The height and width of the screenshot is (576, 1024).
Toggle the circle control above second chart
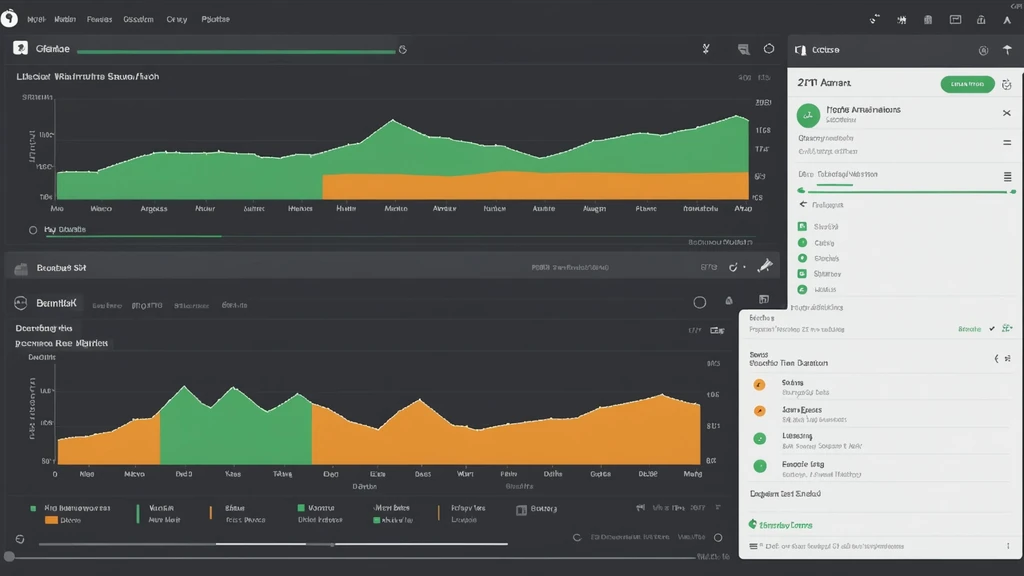[x=699, y=302]
